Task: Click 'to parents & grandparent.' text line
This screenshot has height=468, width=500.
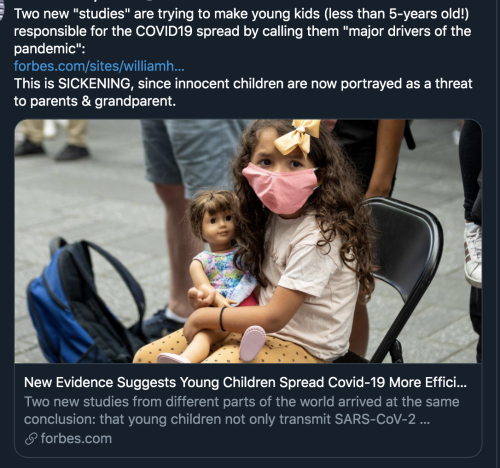Action: point(95,101)
